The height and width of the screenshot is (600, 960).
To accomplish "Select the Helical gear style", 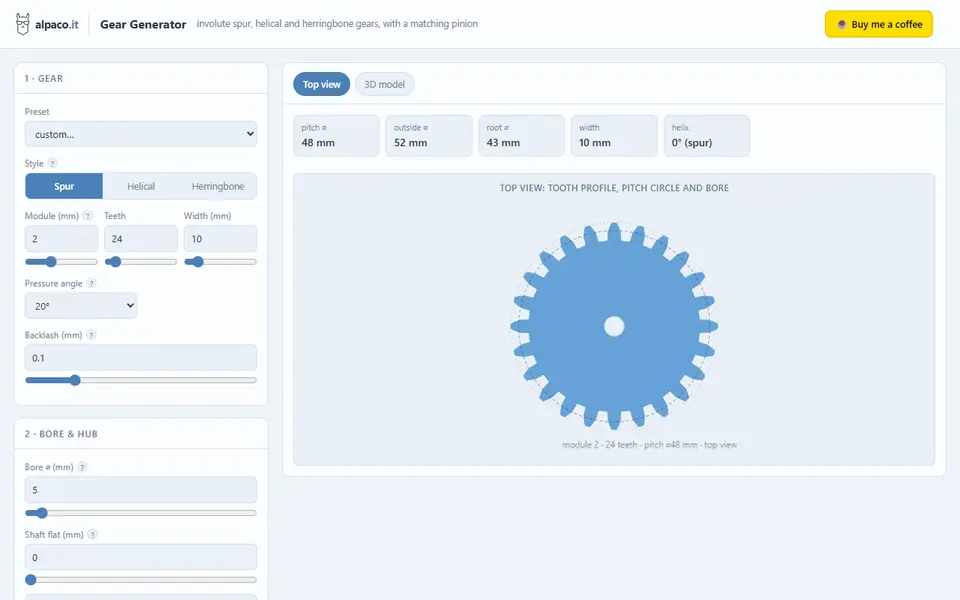I will [x=141, y=186].
